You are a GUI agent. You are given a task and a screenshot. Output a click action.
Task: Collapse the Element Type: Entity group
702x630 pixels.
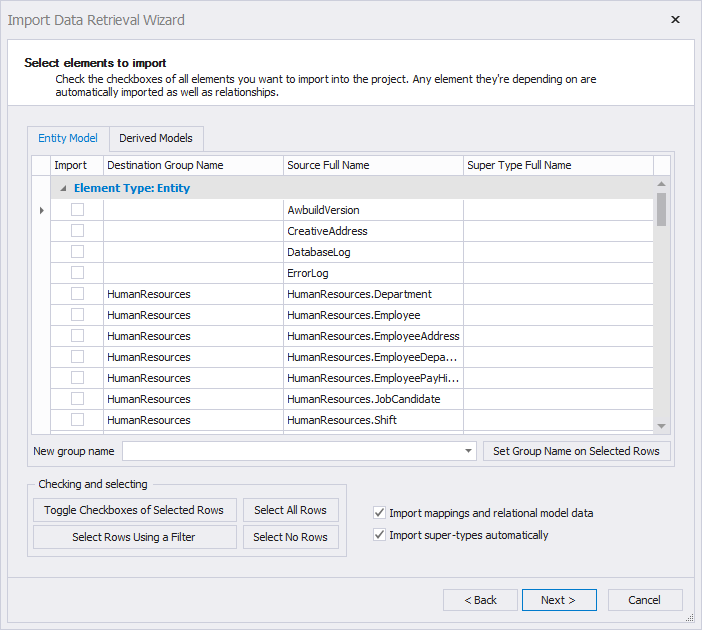coord(64,188)
